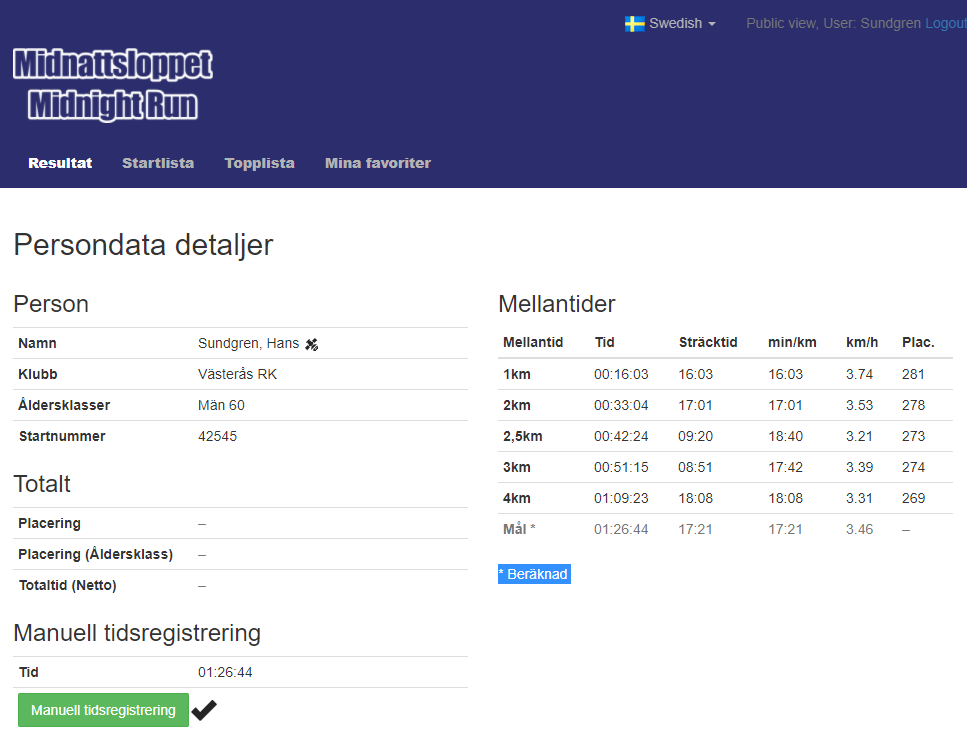Click the km/h value 3.53
The height and width of the screenshot is (738, 967).
(860, 405)
